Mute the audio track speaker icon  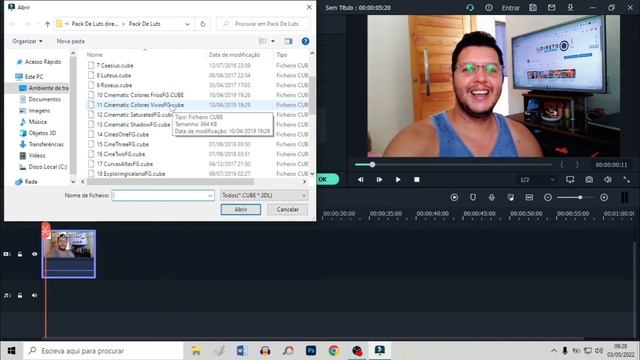[35, 295]
